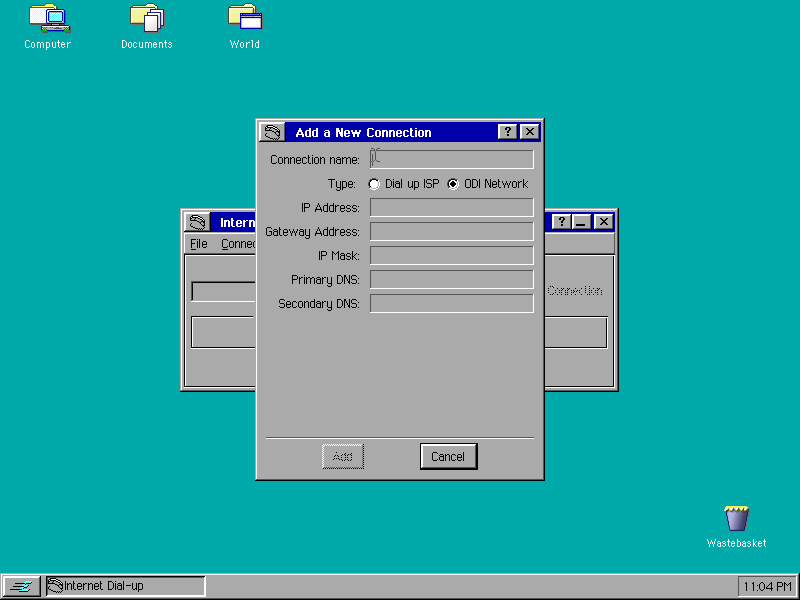Click into the Secondary DNS field

452,304
